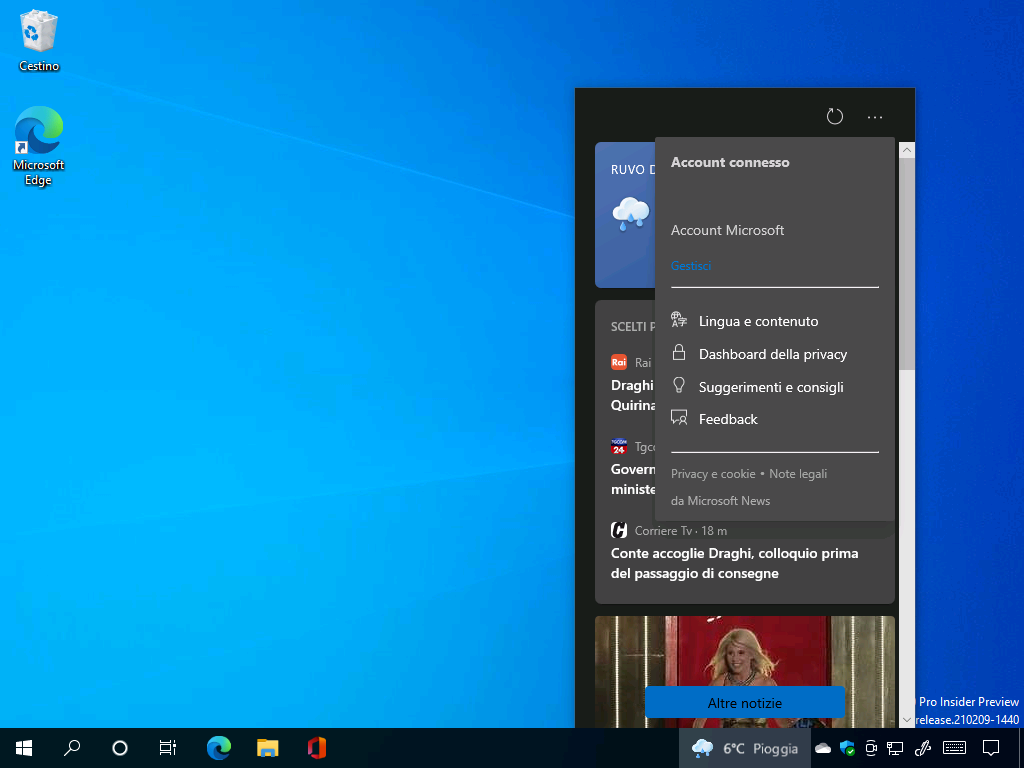Expand the taskbar weather widget showing 6°C Pioggia
The image size is (1024, 768).
(744, 748)
